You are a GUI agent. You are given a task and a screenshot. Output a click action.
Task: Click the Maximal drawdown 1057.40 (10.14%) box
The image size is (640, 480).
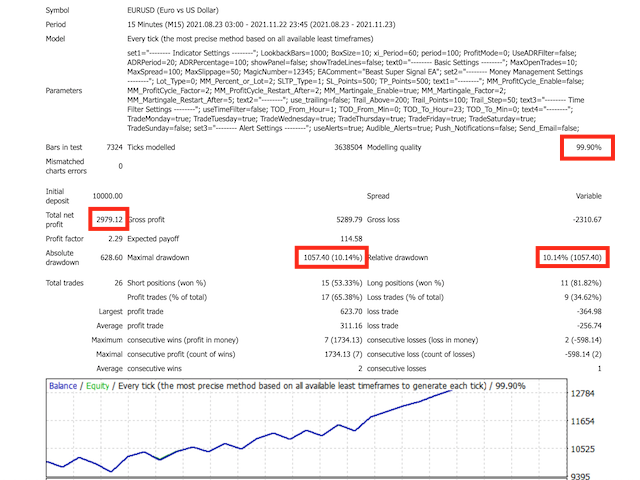coord(331,257)
